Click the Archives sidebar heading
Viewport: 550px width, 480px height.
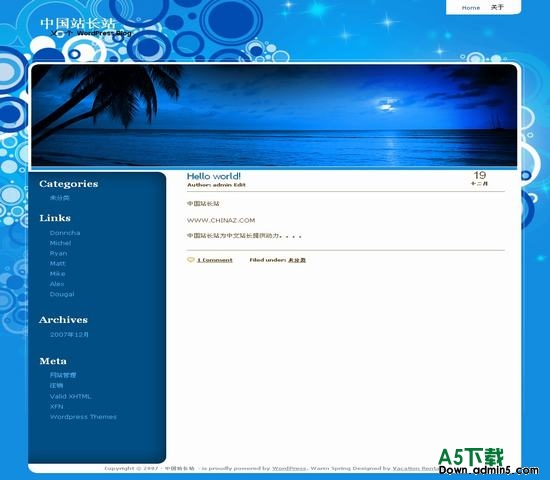(x=63, y=320)
